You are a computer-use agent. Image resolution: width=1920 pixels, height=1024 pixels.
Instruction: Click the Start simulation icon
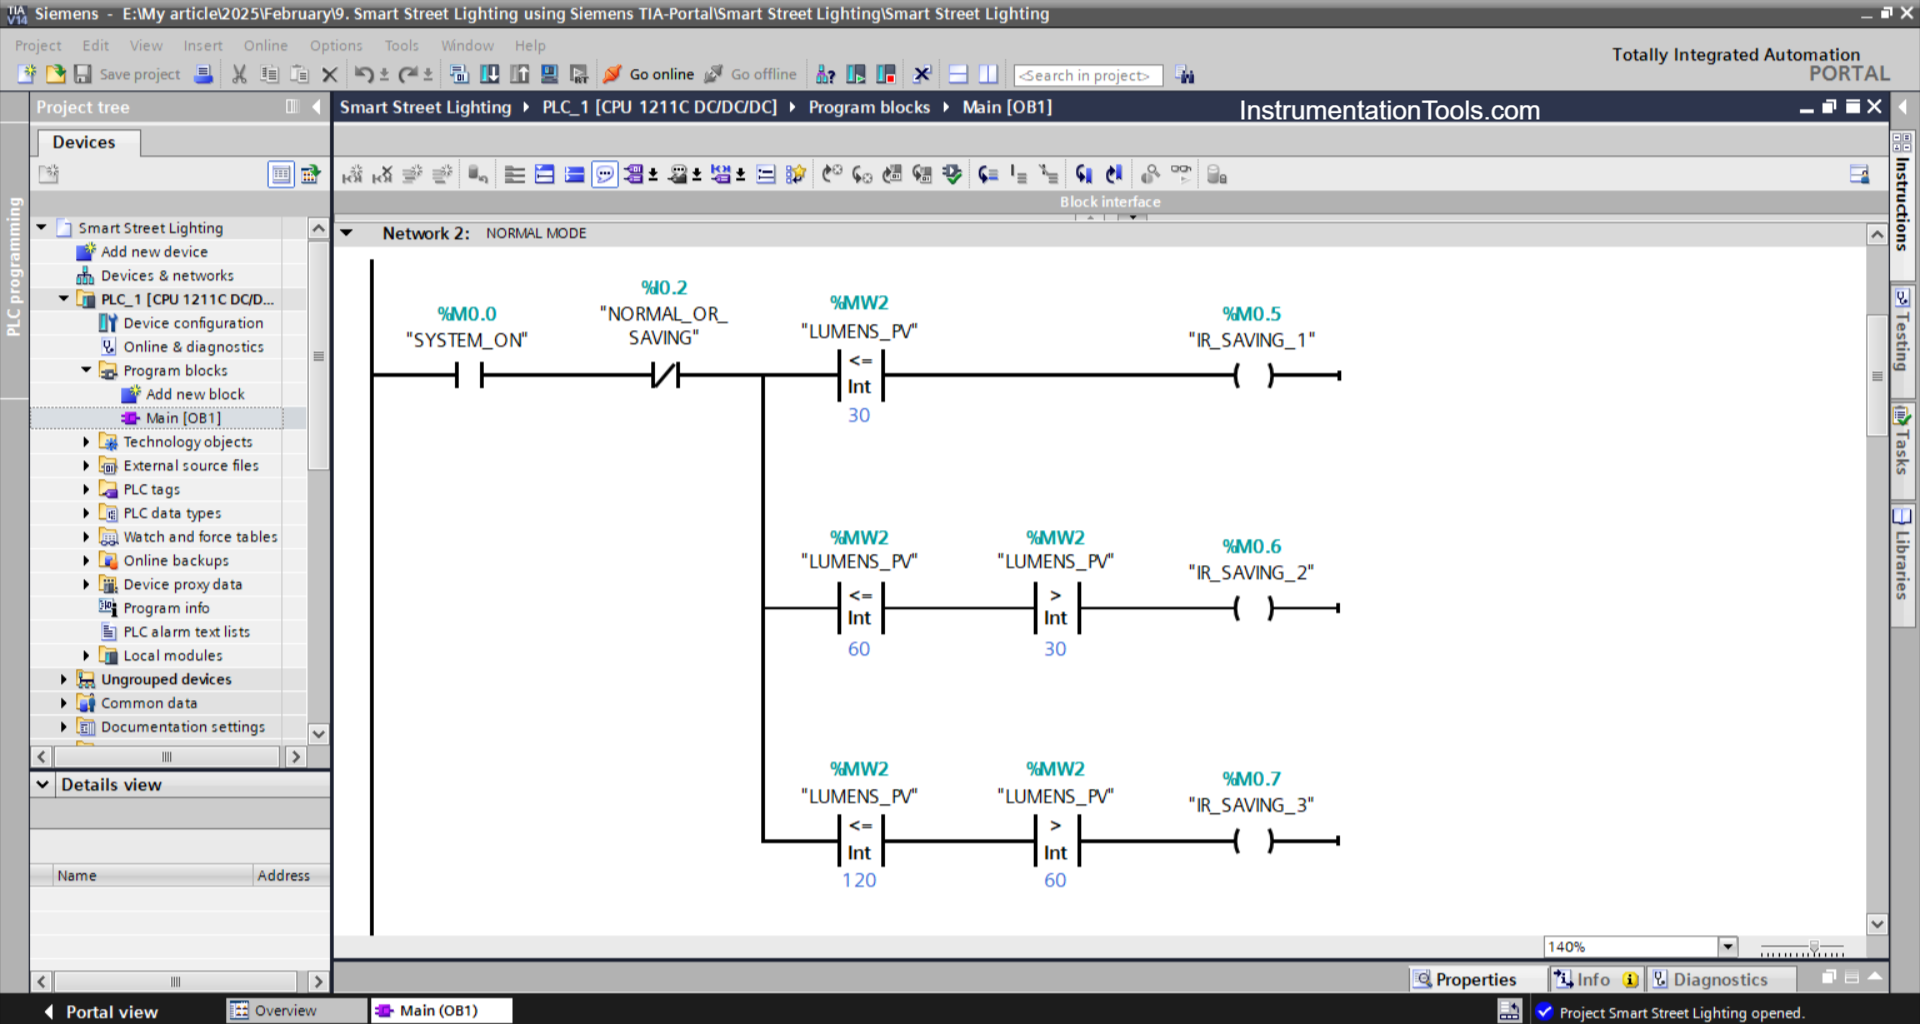[x=549, y=74]
